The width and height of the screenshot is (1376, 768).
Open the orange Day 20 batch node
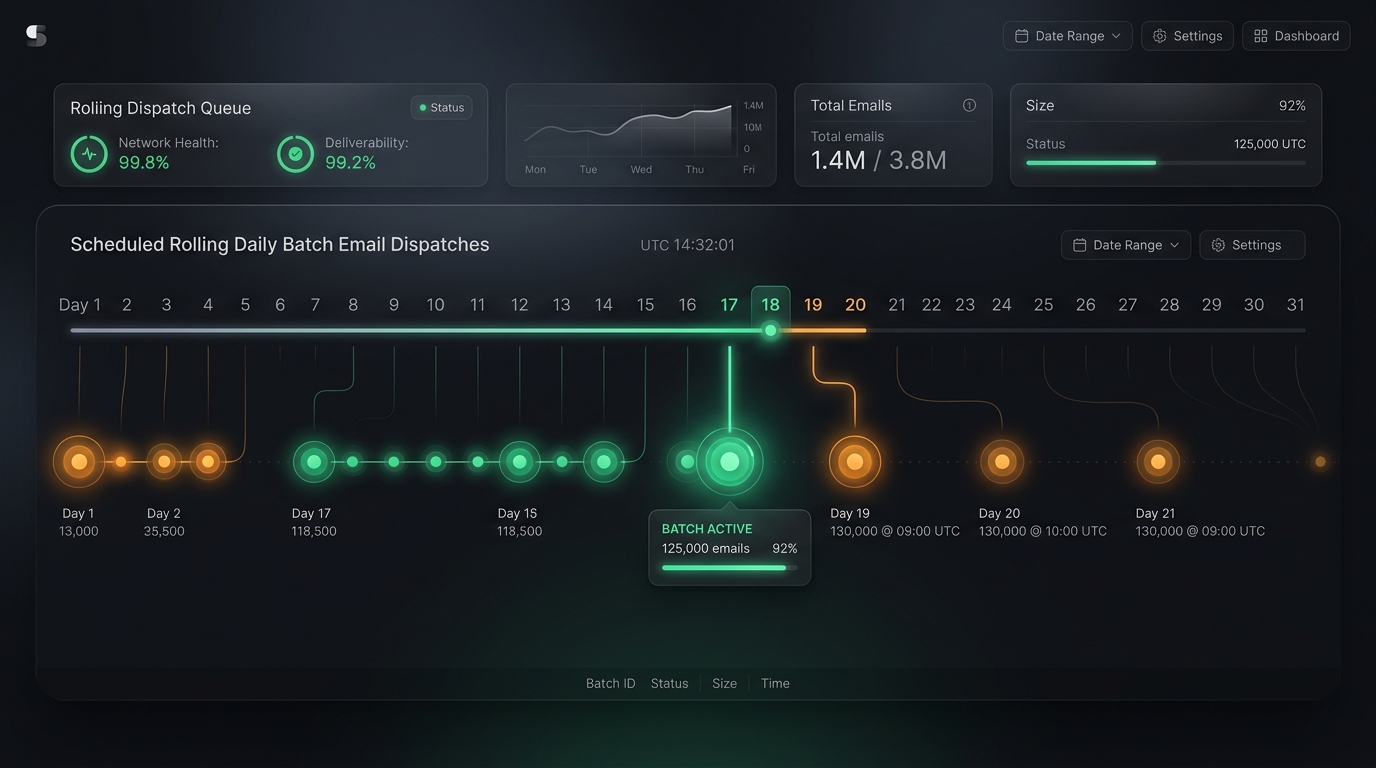pyautogui.click(x=1001, y=462)
